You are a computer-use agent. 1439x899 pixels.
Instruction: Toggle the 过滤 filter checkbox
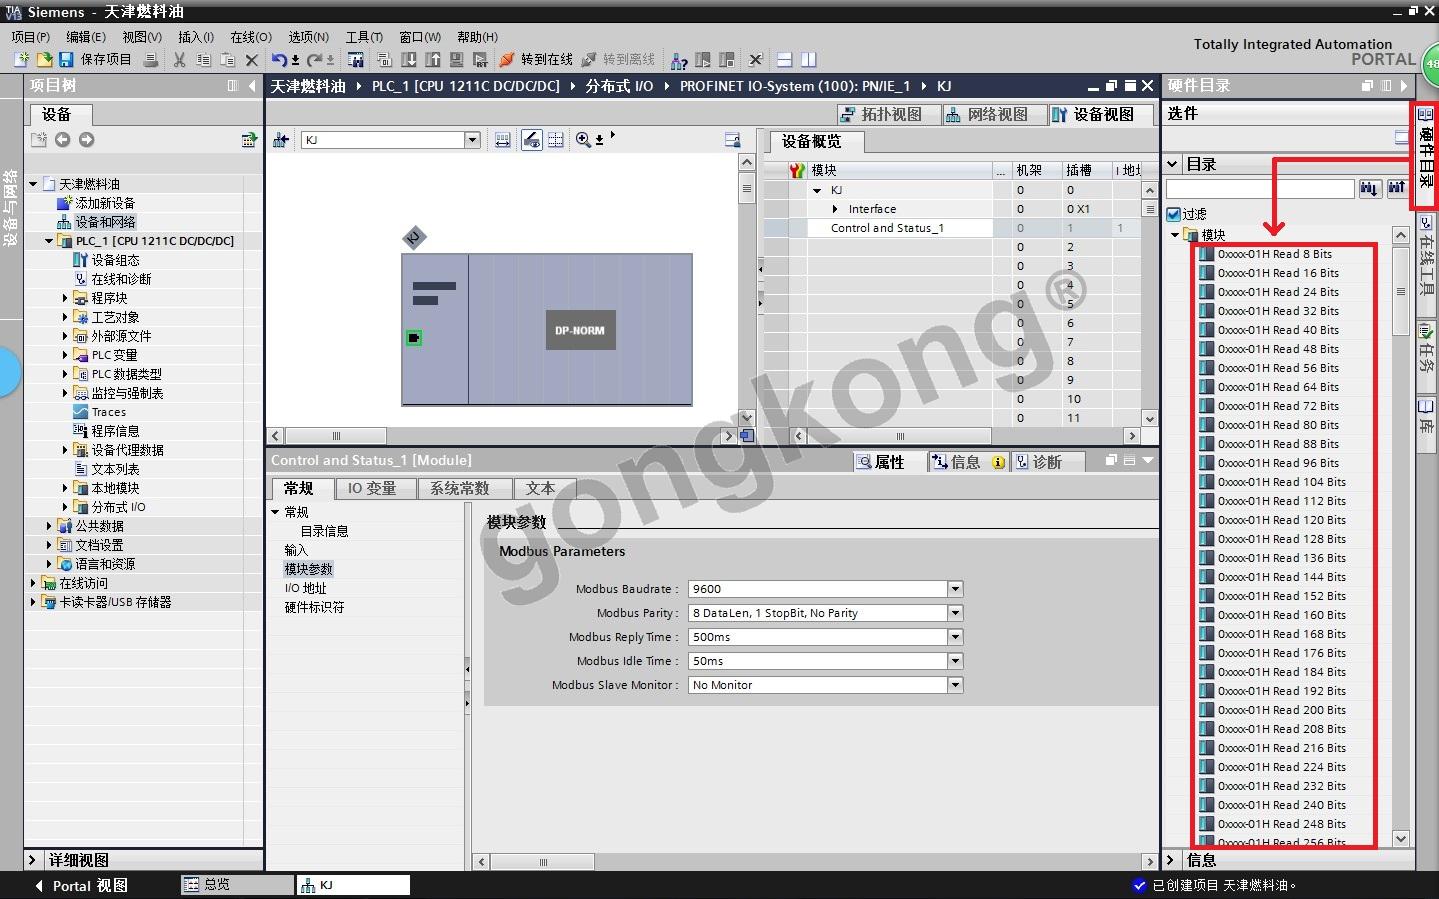(1174, 214)
